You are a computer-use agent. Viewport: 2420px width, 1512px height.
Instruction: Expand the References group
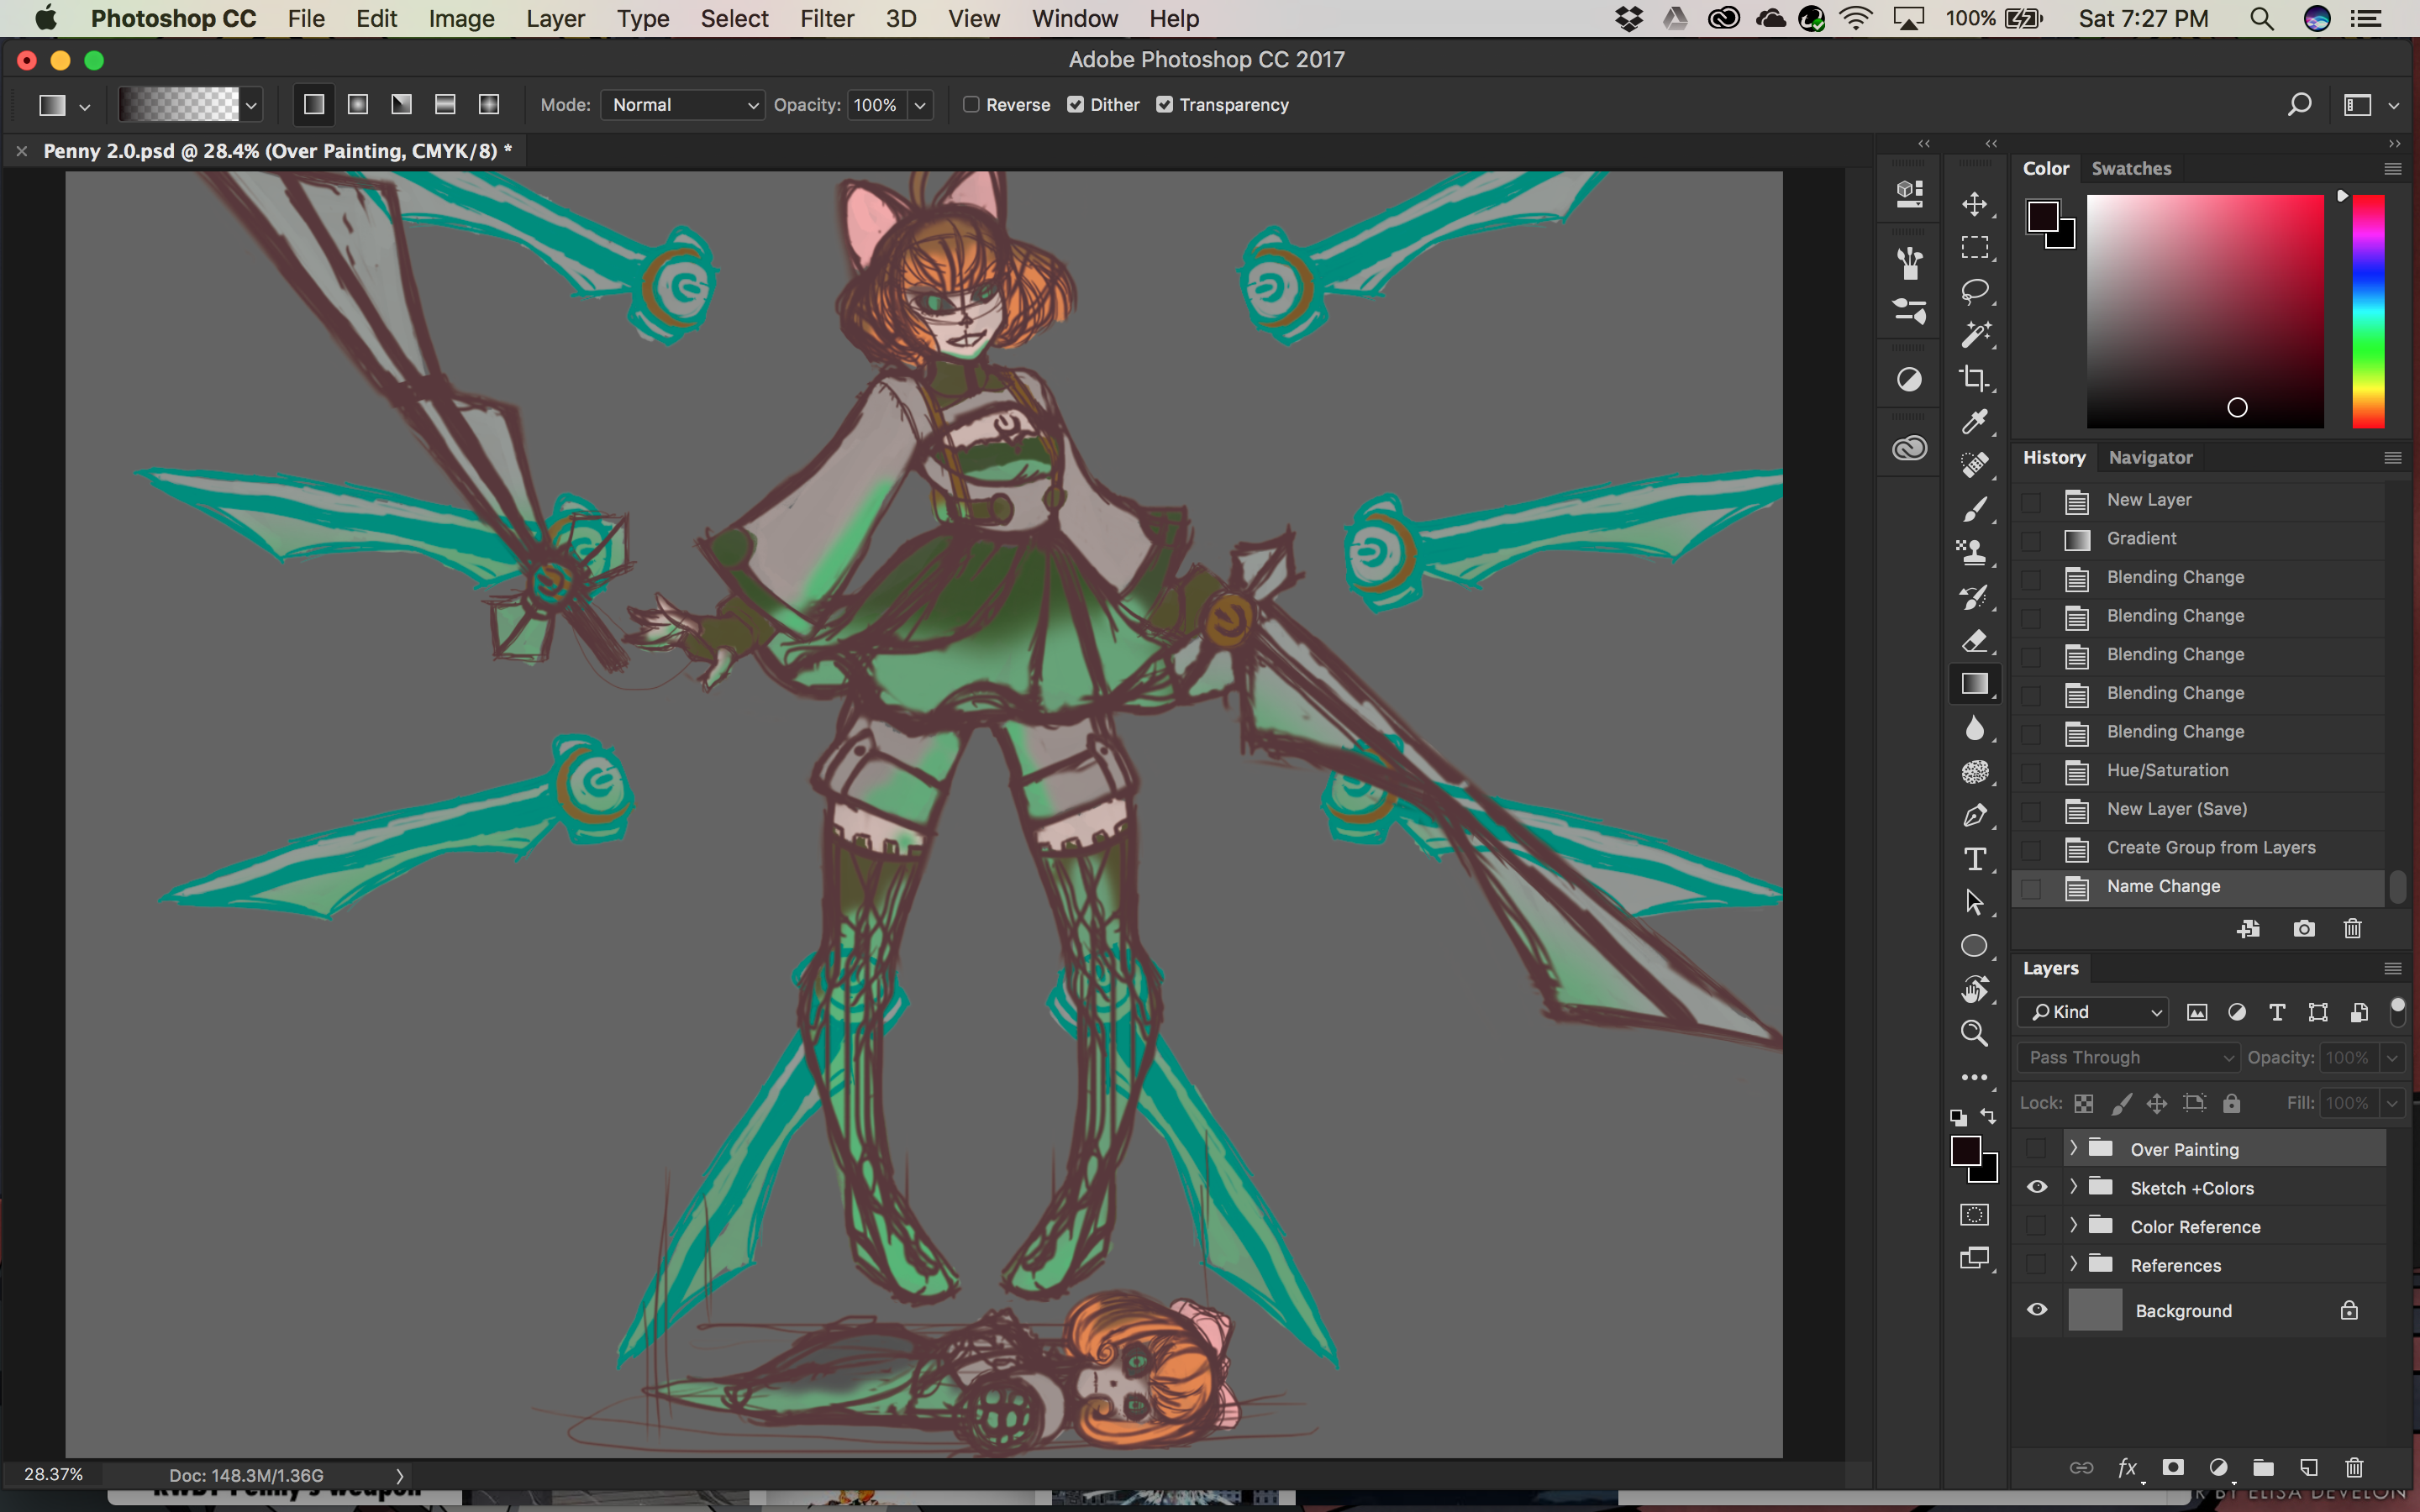pos(2073,1264)
